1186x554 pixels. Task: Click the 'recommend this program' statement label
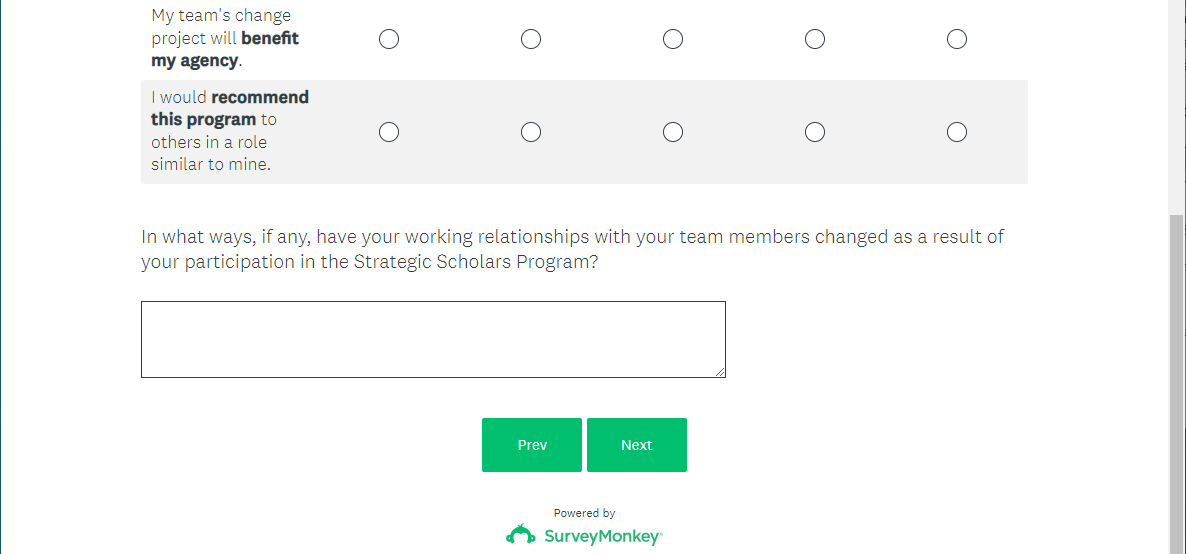[x=230, y=131]
